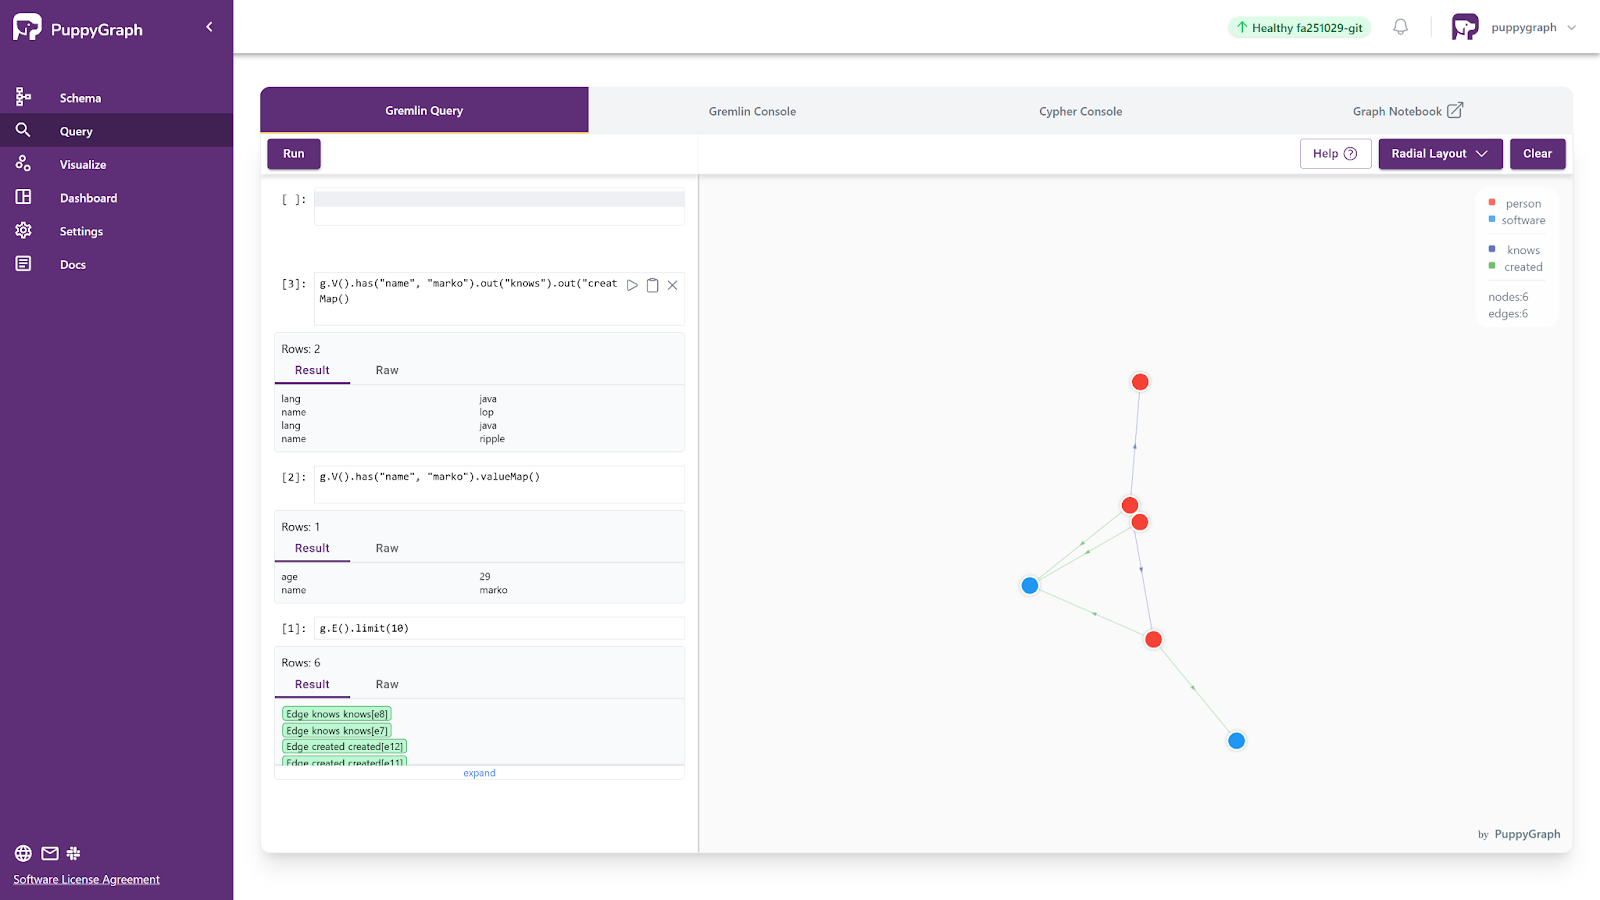The width and height of the screenshot is (1600, 900).
Task: Open the Dashboard icon in sidebar
Action: (23, 197)
